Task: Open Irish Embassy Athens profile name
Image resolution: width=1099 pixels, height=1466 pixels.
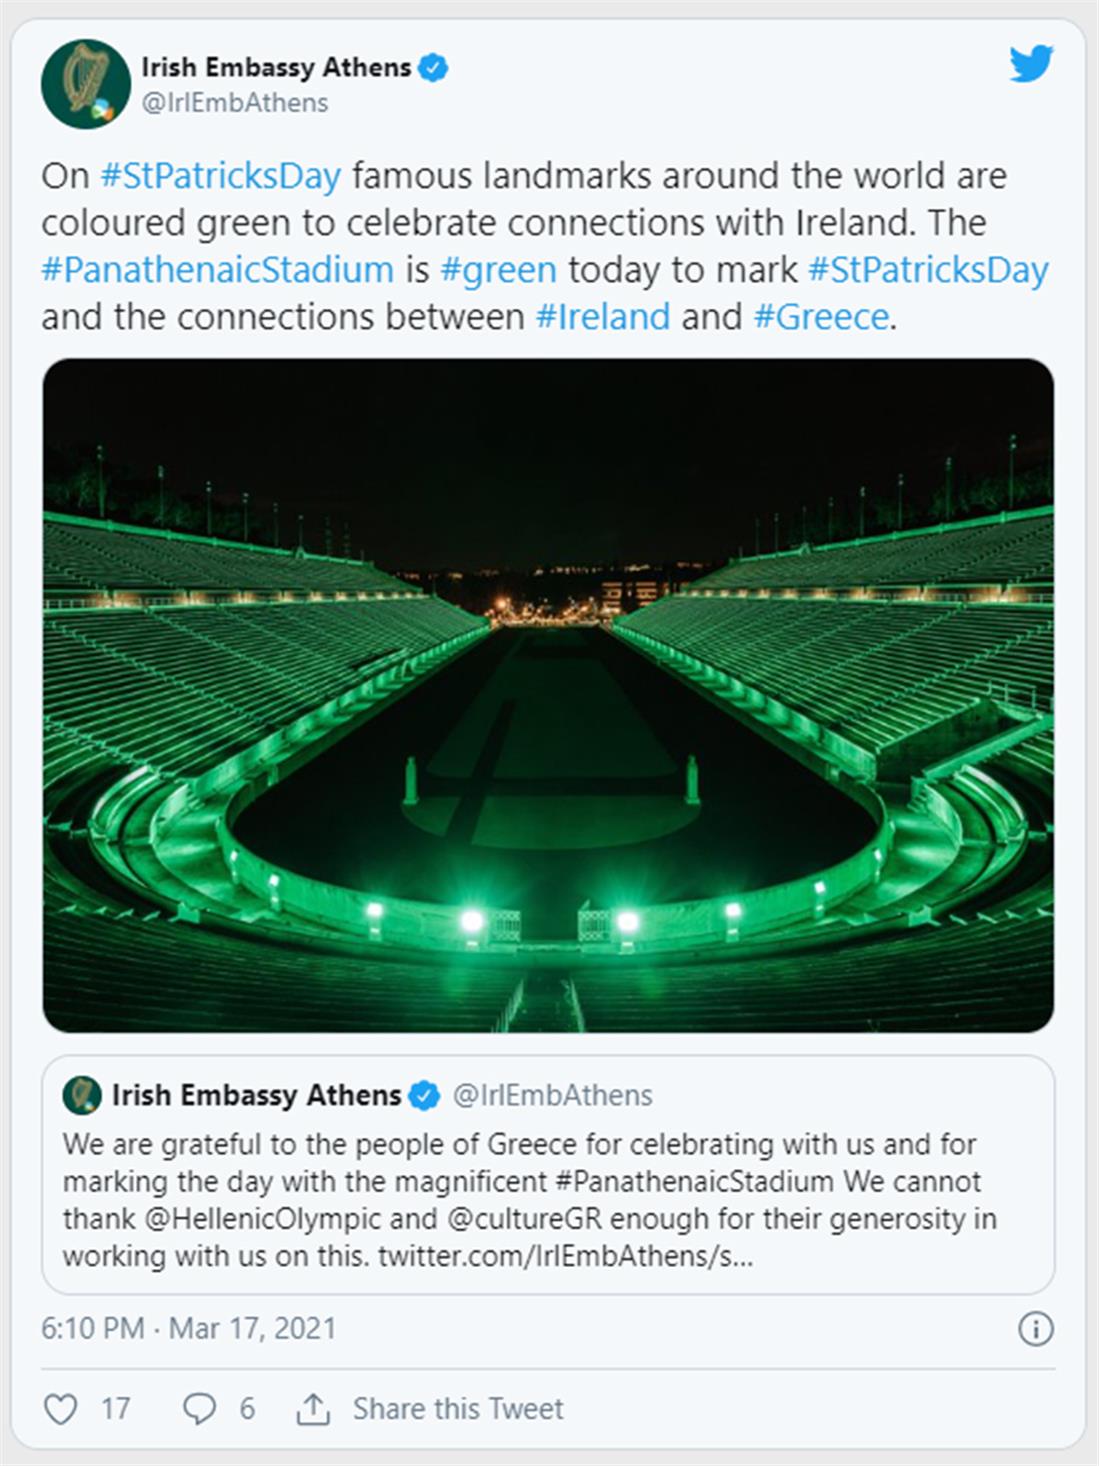Action: [x=276, y=68]
